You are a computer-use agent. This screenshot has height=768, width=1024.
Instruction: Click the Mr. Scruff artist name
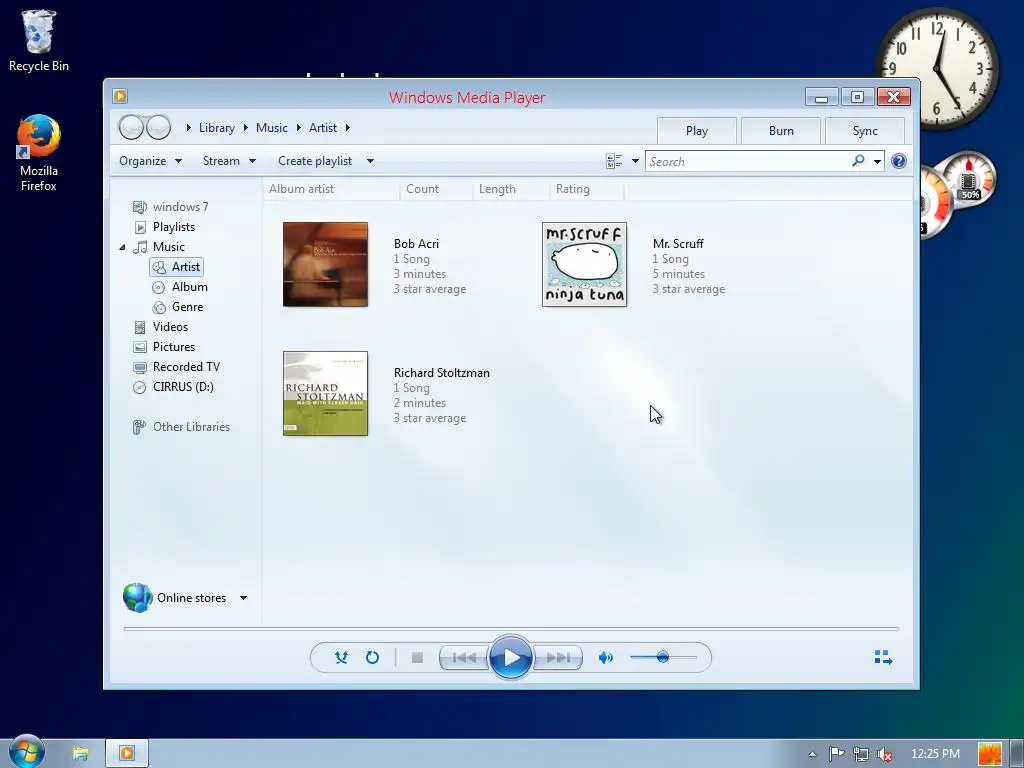pyautogui.click(x=679, y=244)
